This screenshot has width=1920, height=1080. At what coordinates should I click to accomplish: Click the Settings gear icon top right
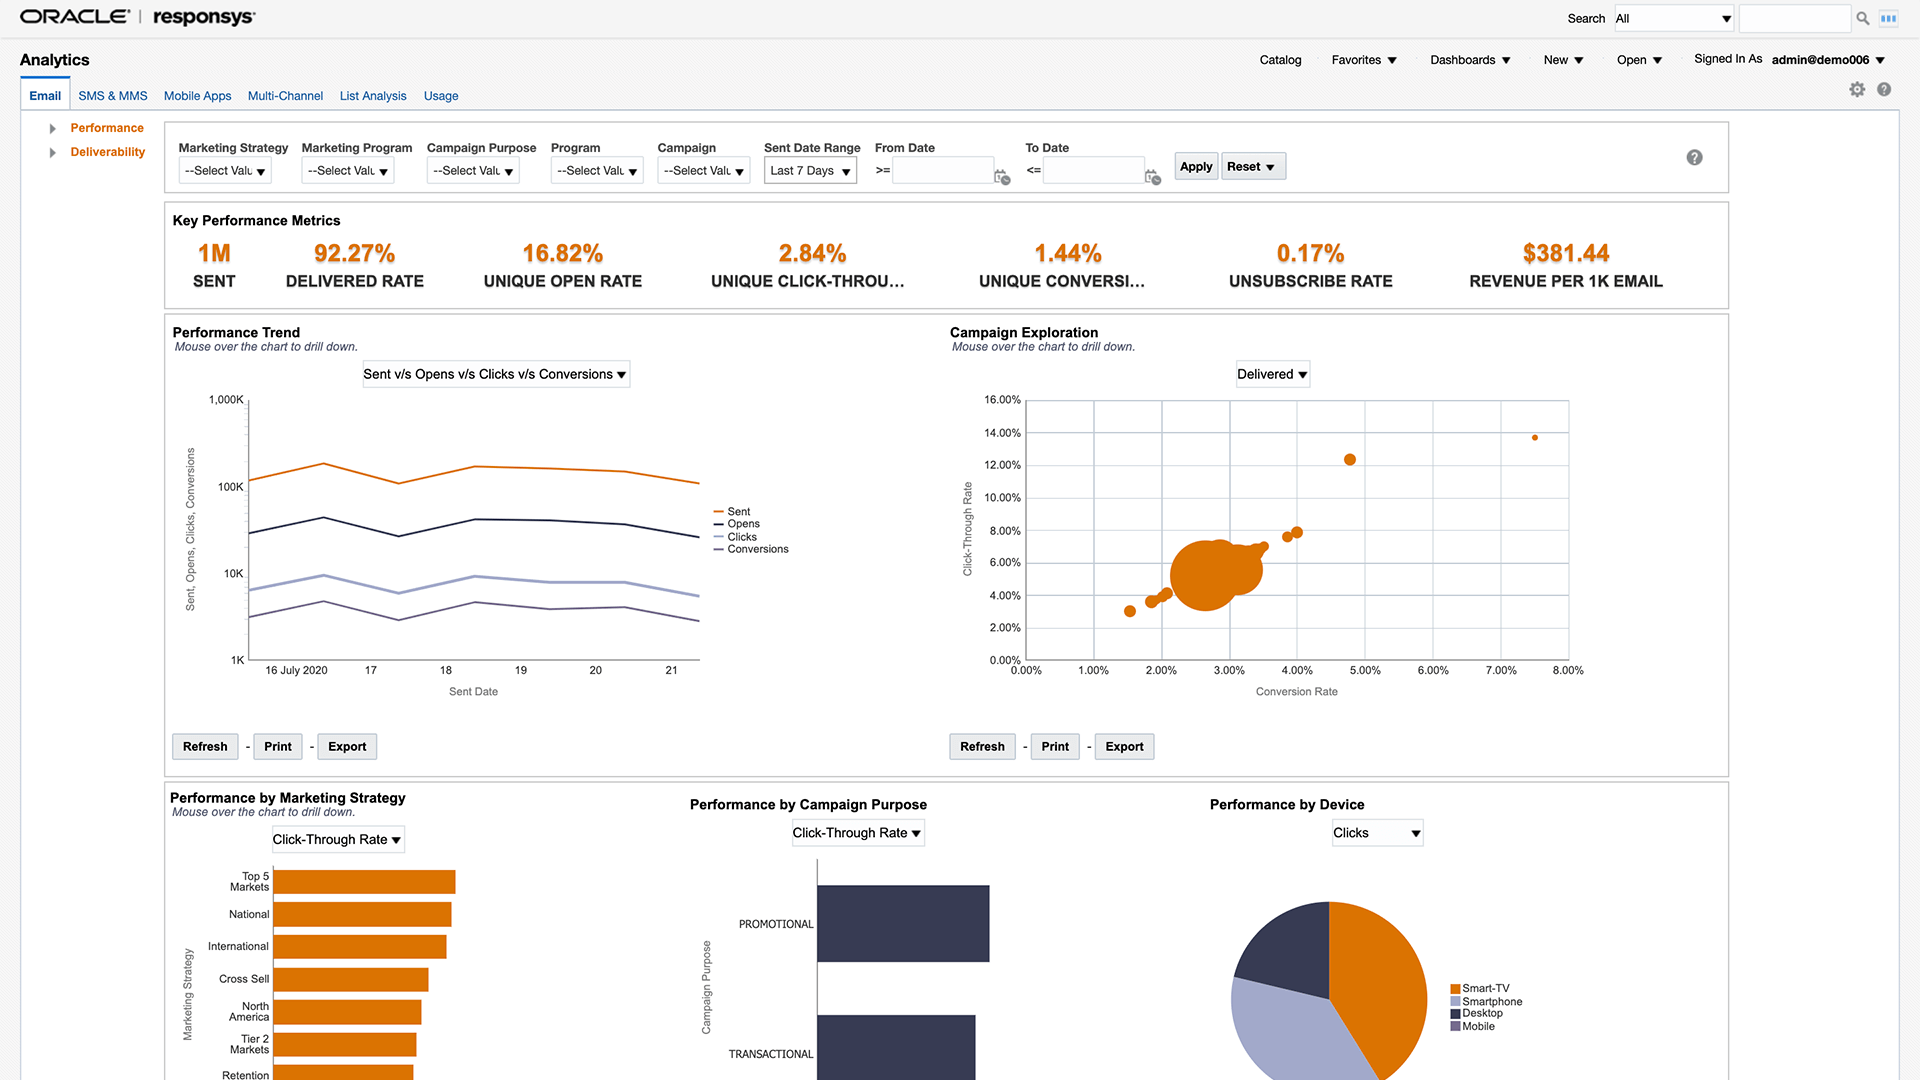pyautogui.click(x=1857, y=88)
